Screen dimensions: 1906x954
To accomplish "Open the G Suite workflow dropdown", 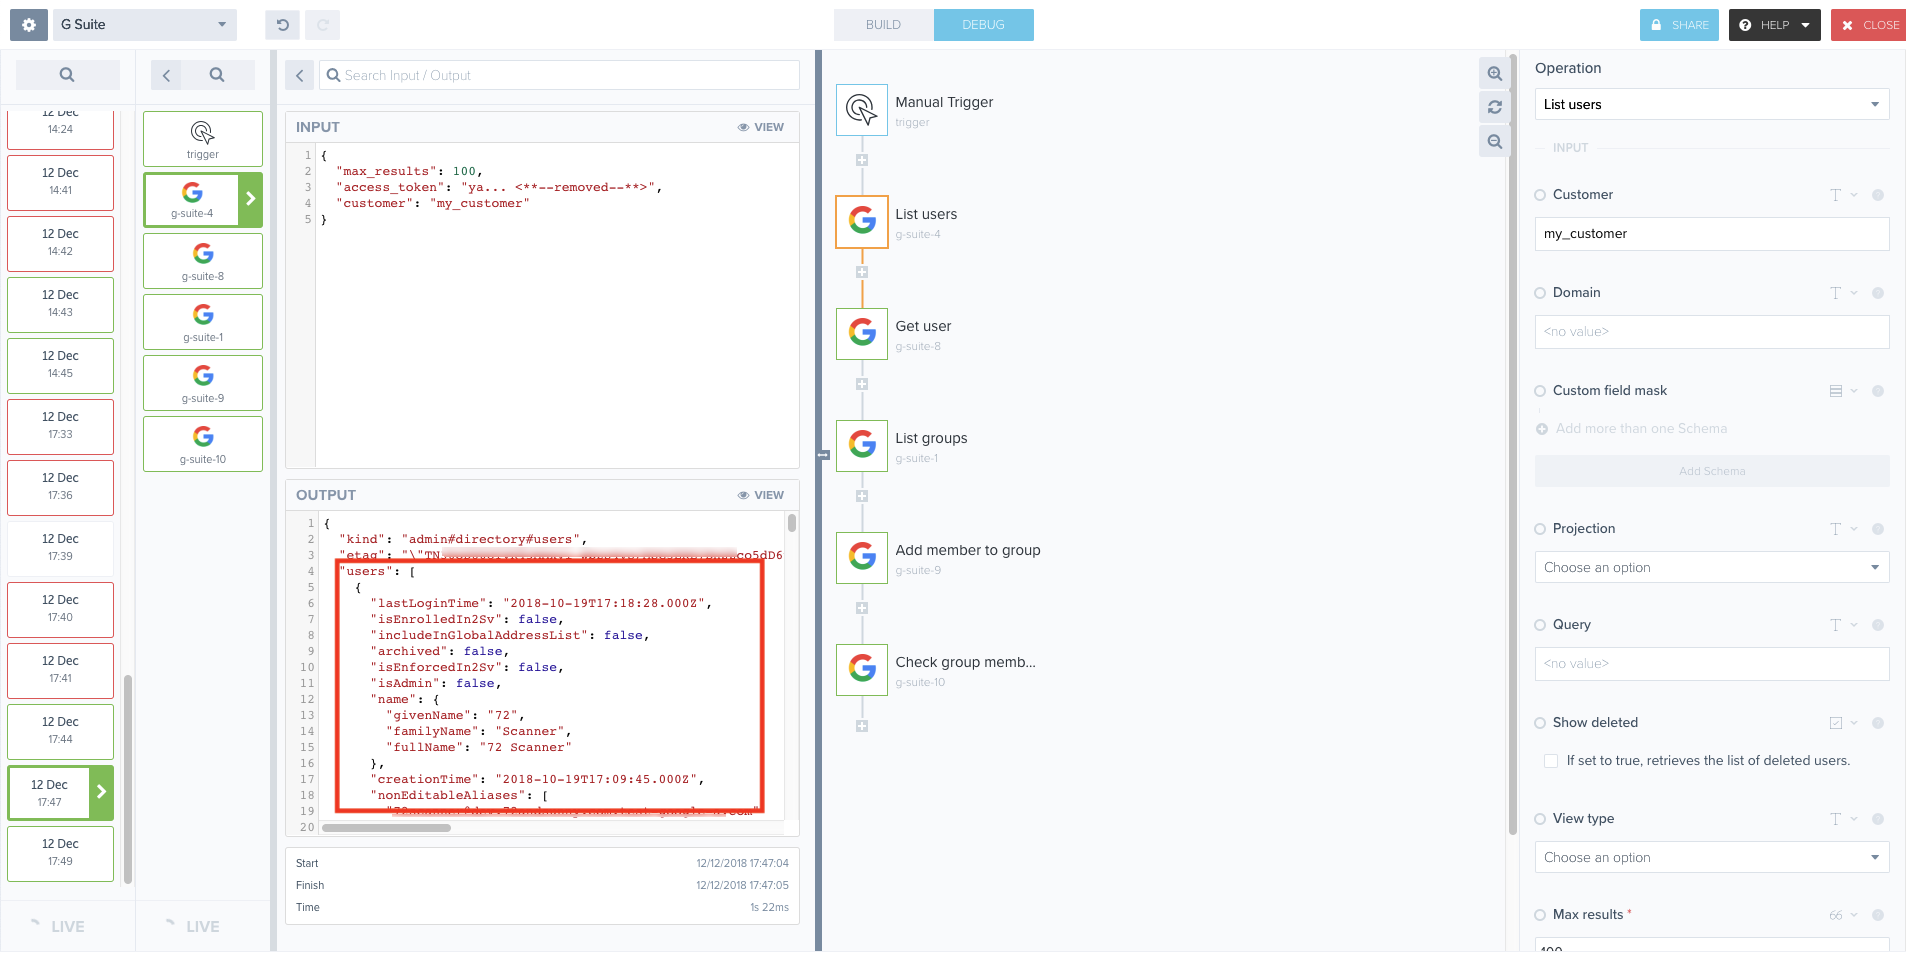I will (143, 25).
